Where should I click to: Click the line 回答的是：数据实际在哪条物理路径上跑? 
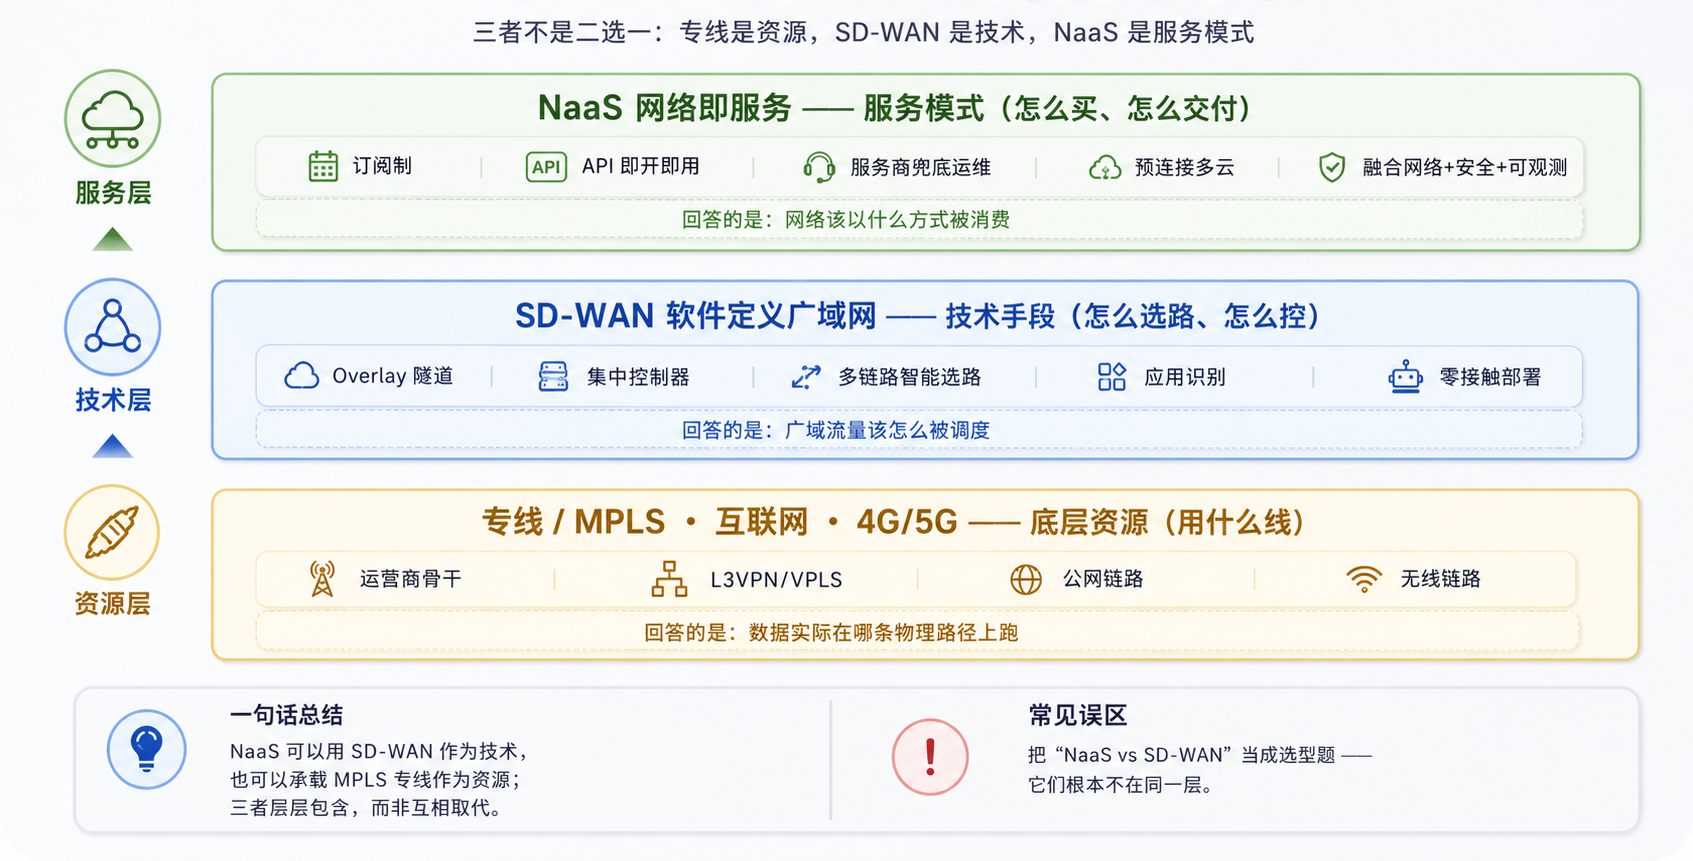[831, 633]
